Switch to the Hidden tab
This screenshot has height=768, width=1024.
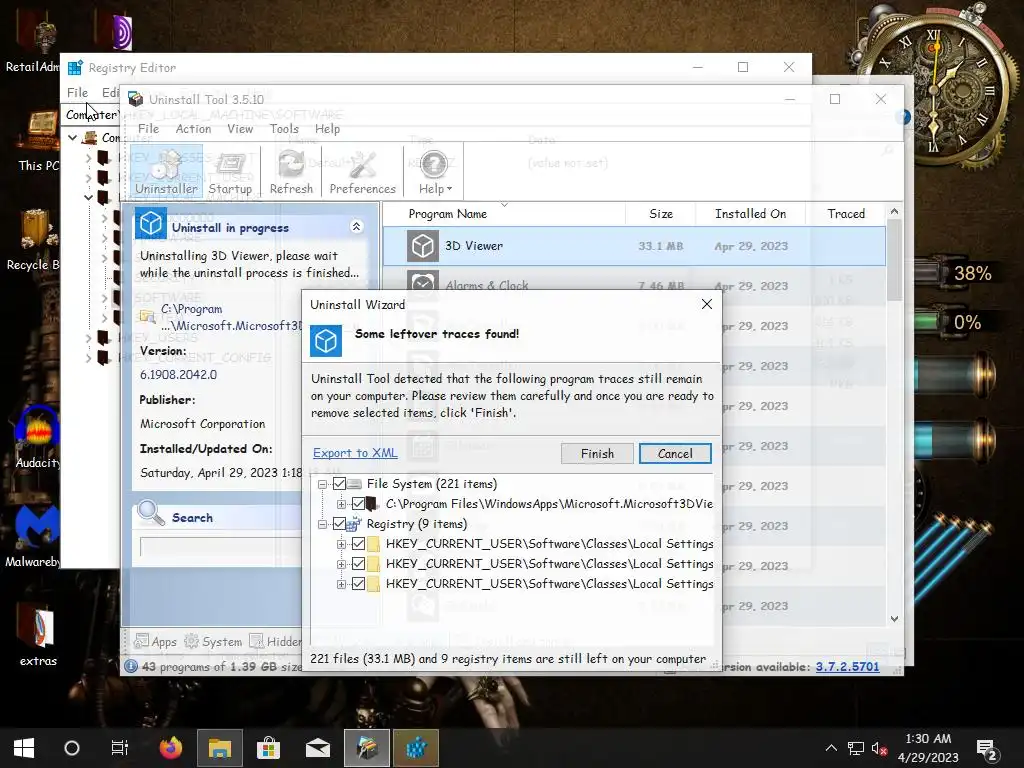[x=275, y=641]
